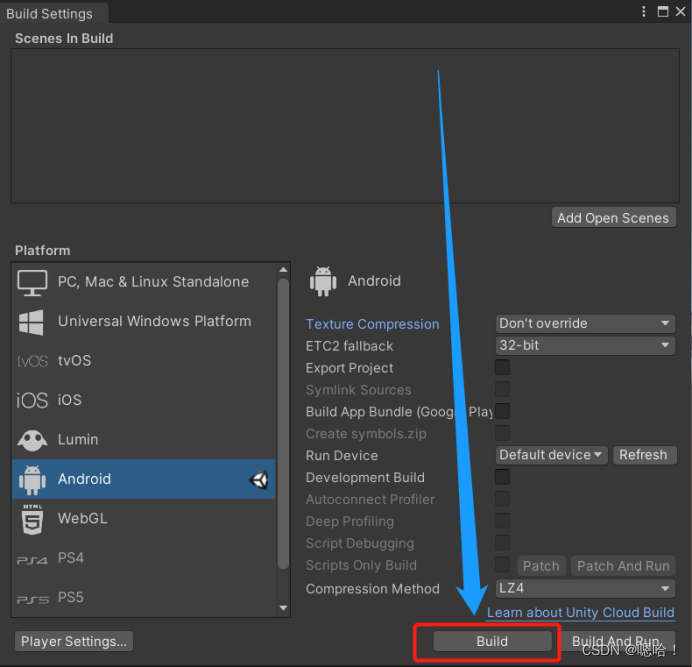Open Player Settings

click(74, 641)
